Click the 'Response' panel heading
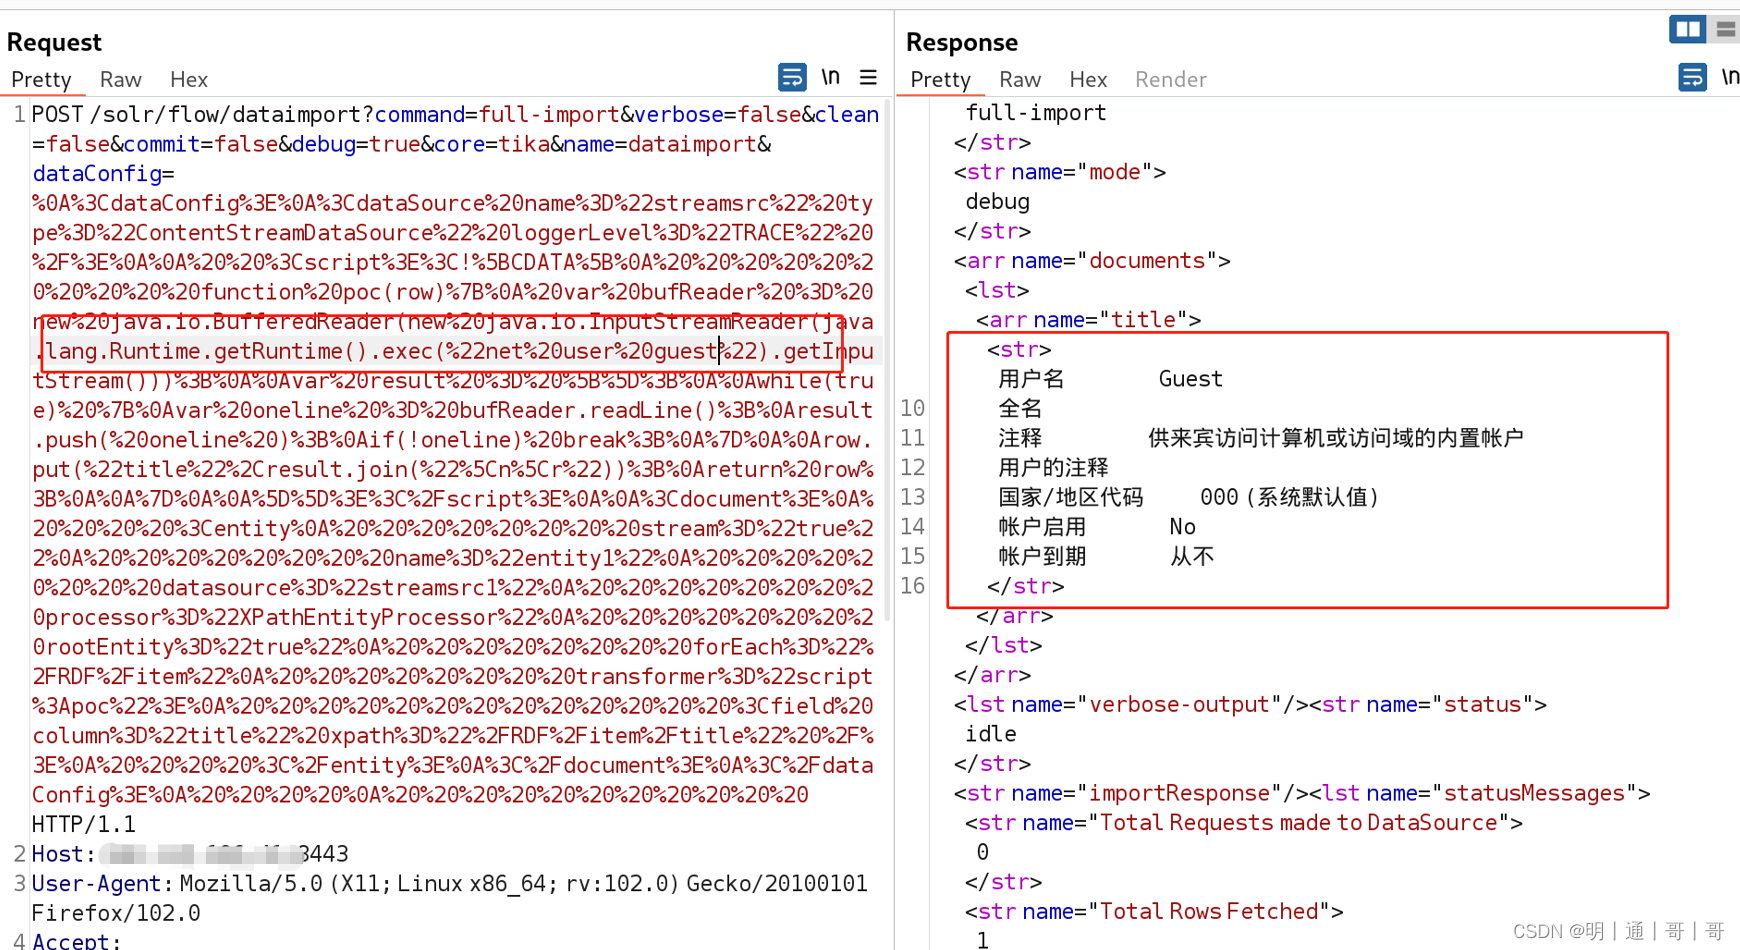Image resolution: width=1740 pixels, height=950 pixels. pos(962,42)
